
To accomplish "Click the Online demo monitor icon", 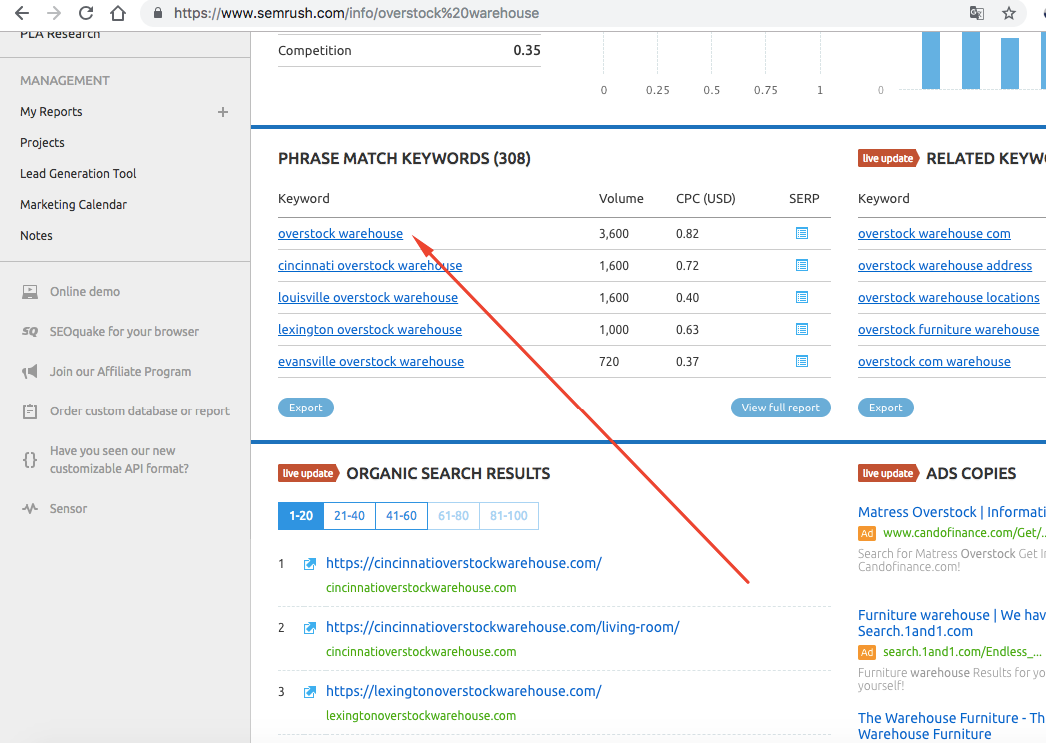I will coord(30,292).
